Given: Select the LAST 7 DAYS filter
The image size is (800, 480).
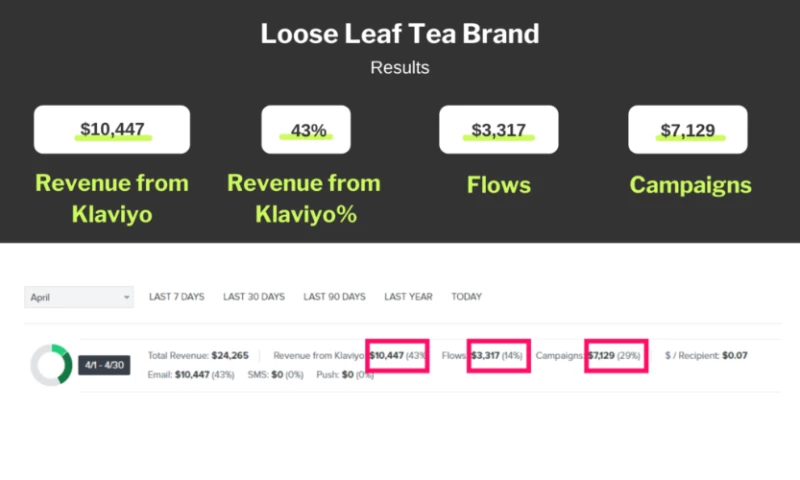Looking at the screenshot, I should 176,297.
